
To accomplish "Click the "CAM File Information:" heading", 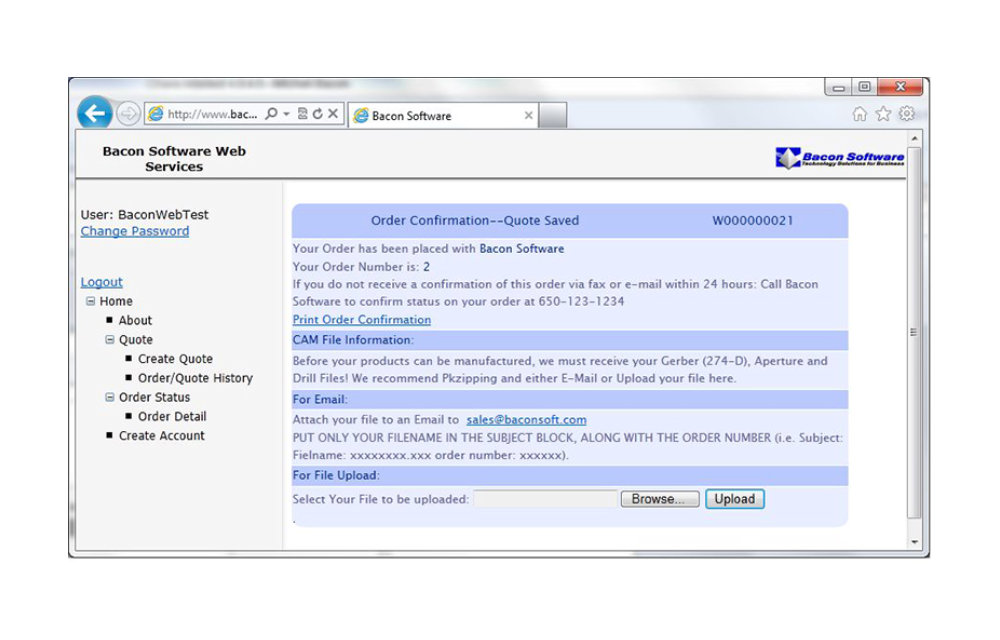I will tap(353, 340).
